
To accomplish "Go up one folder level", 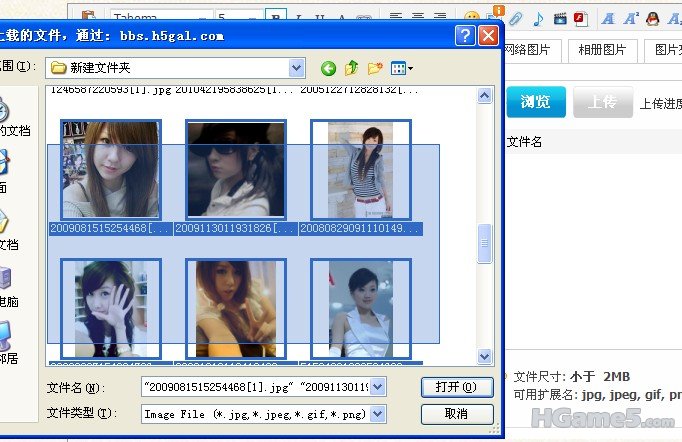I will (351, 68).
